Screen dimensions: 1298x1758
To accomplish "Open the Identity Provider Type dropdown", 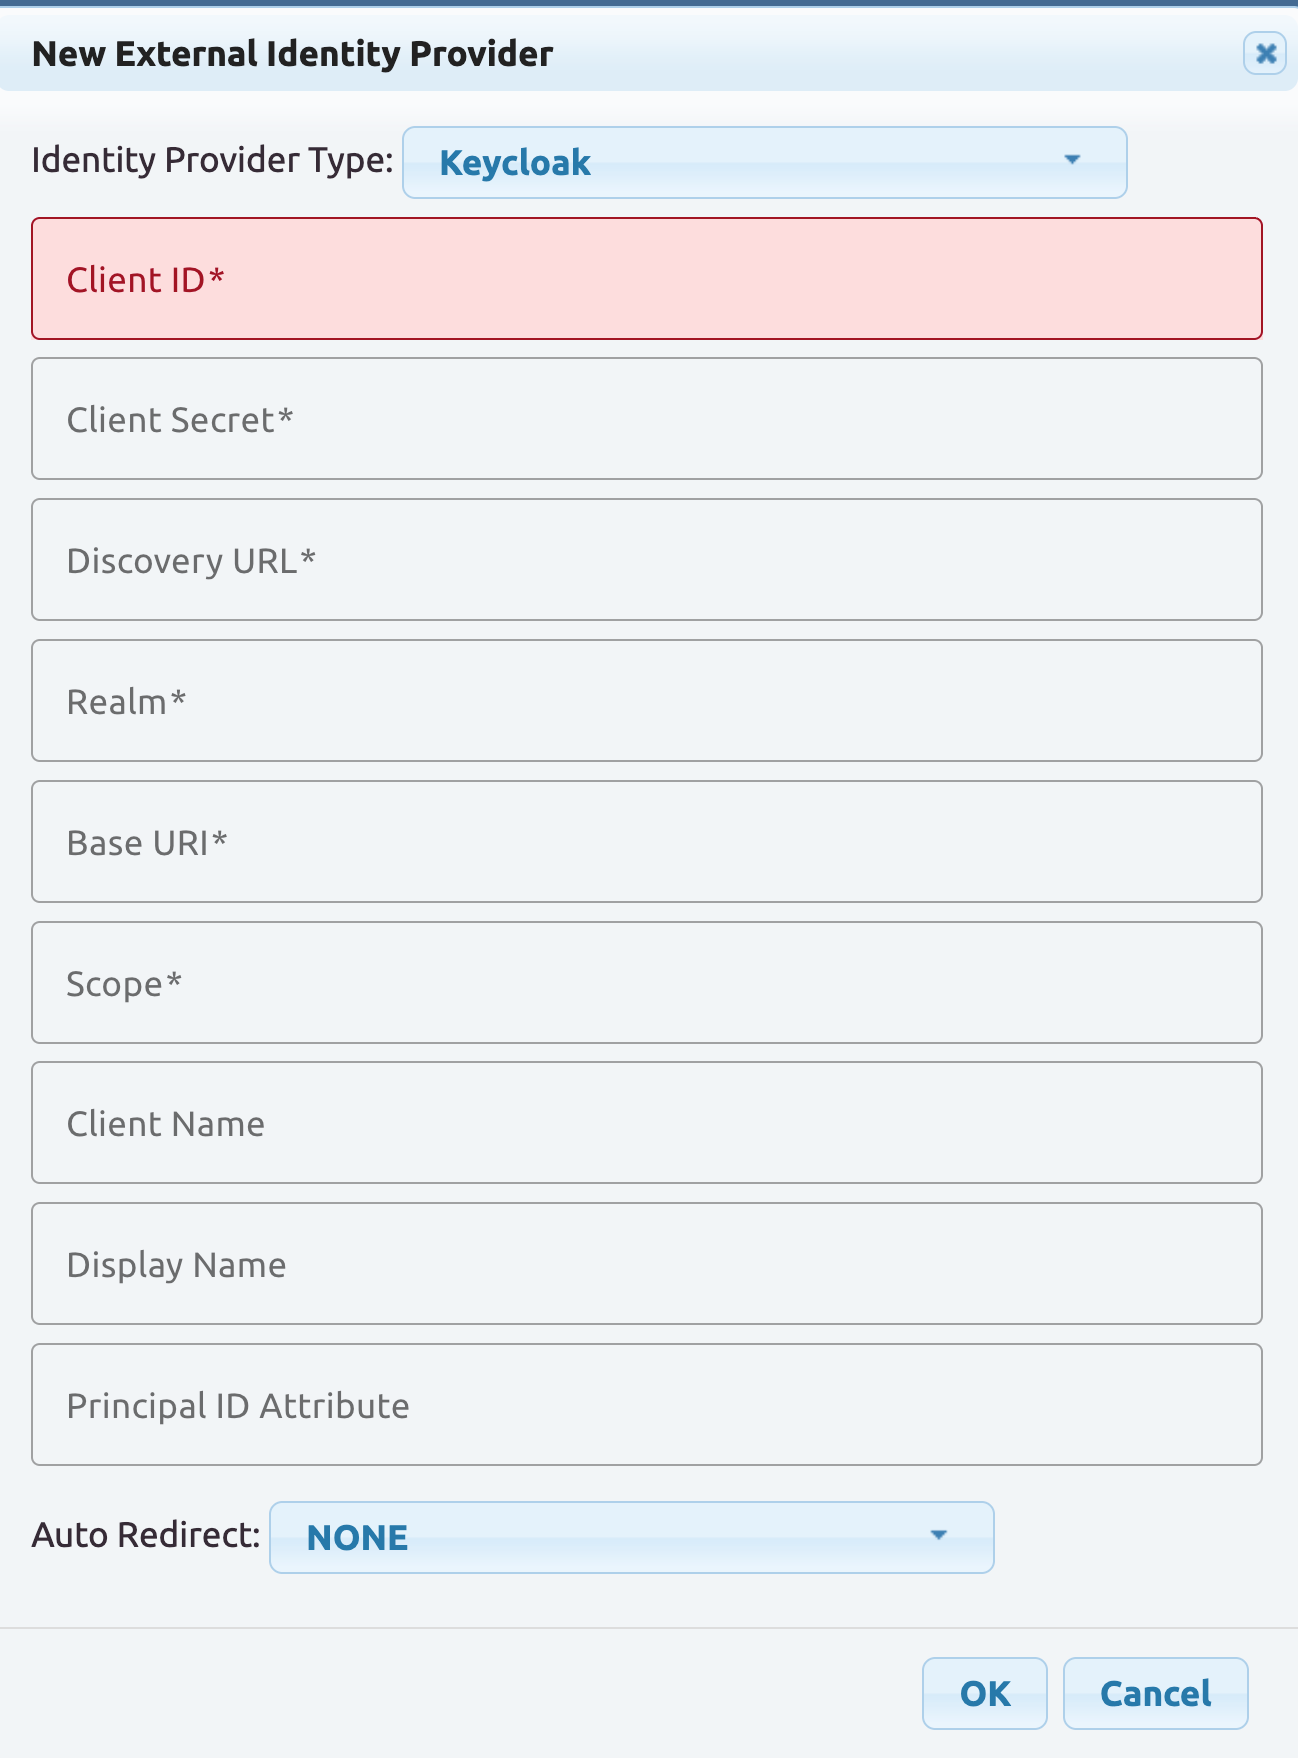I will (x=764, y=162).
